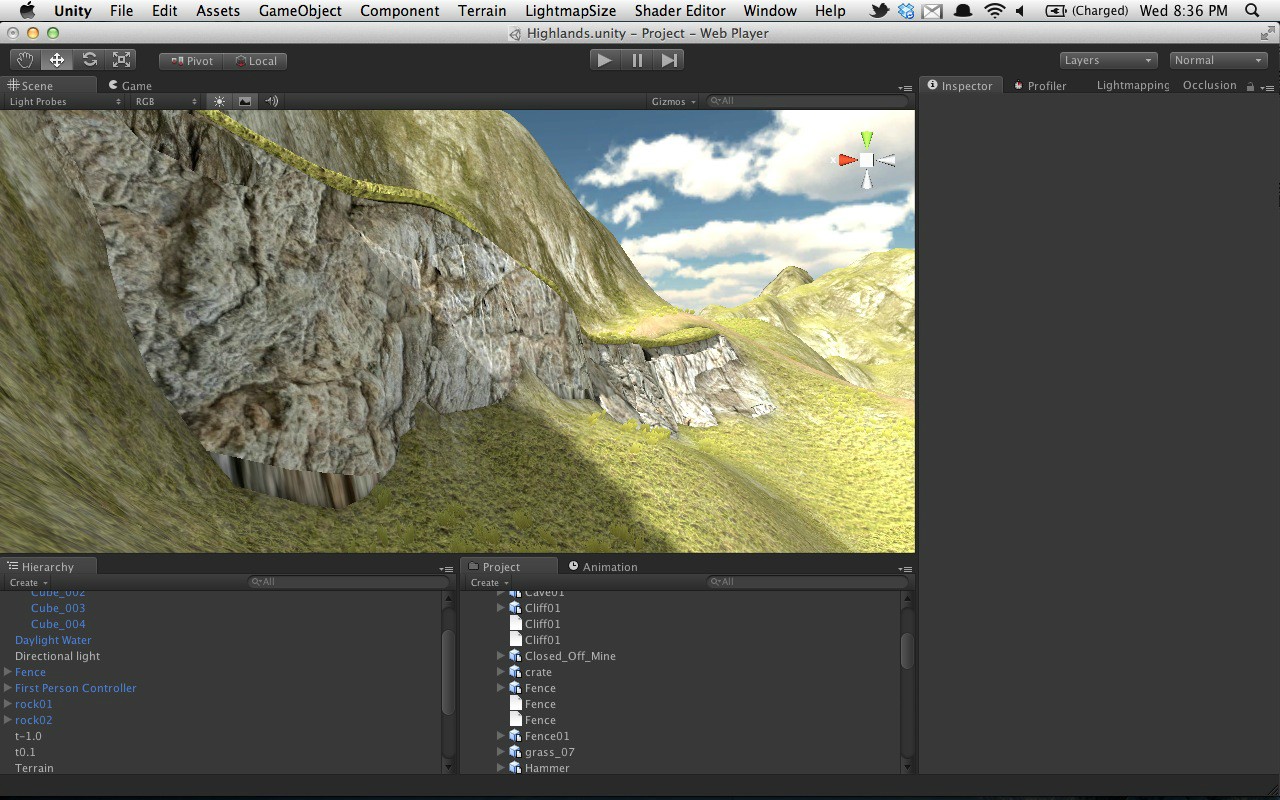Open the Terrain menu in the menu bar
The image size is (1280, 800).
click(482, 11)
